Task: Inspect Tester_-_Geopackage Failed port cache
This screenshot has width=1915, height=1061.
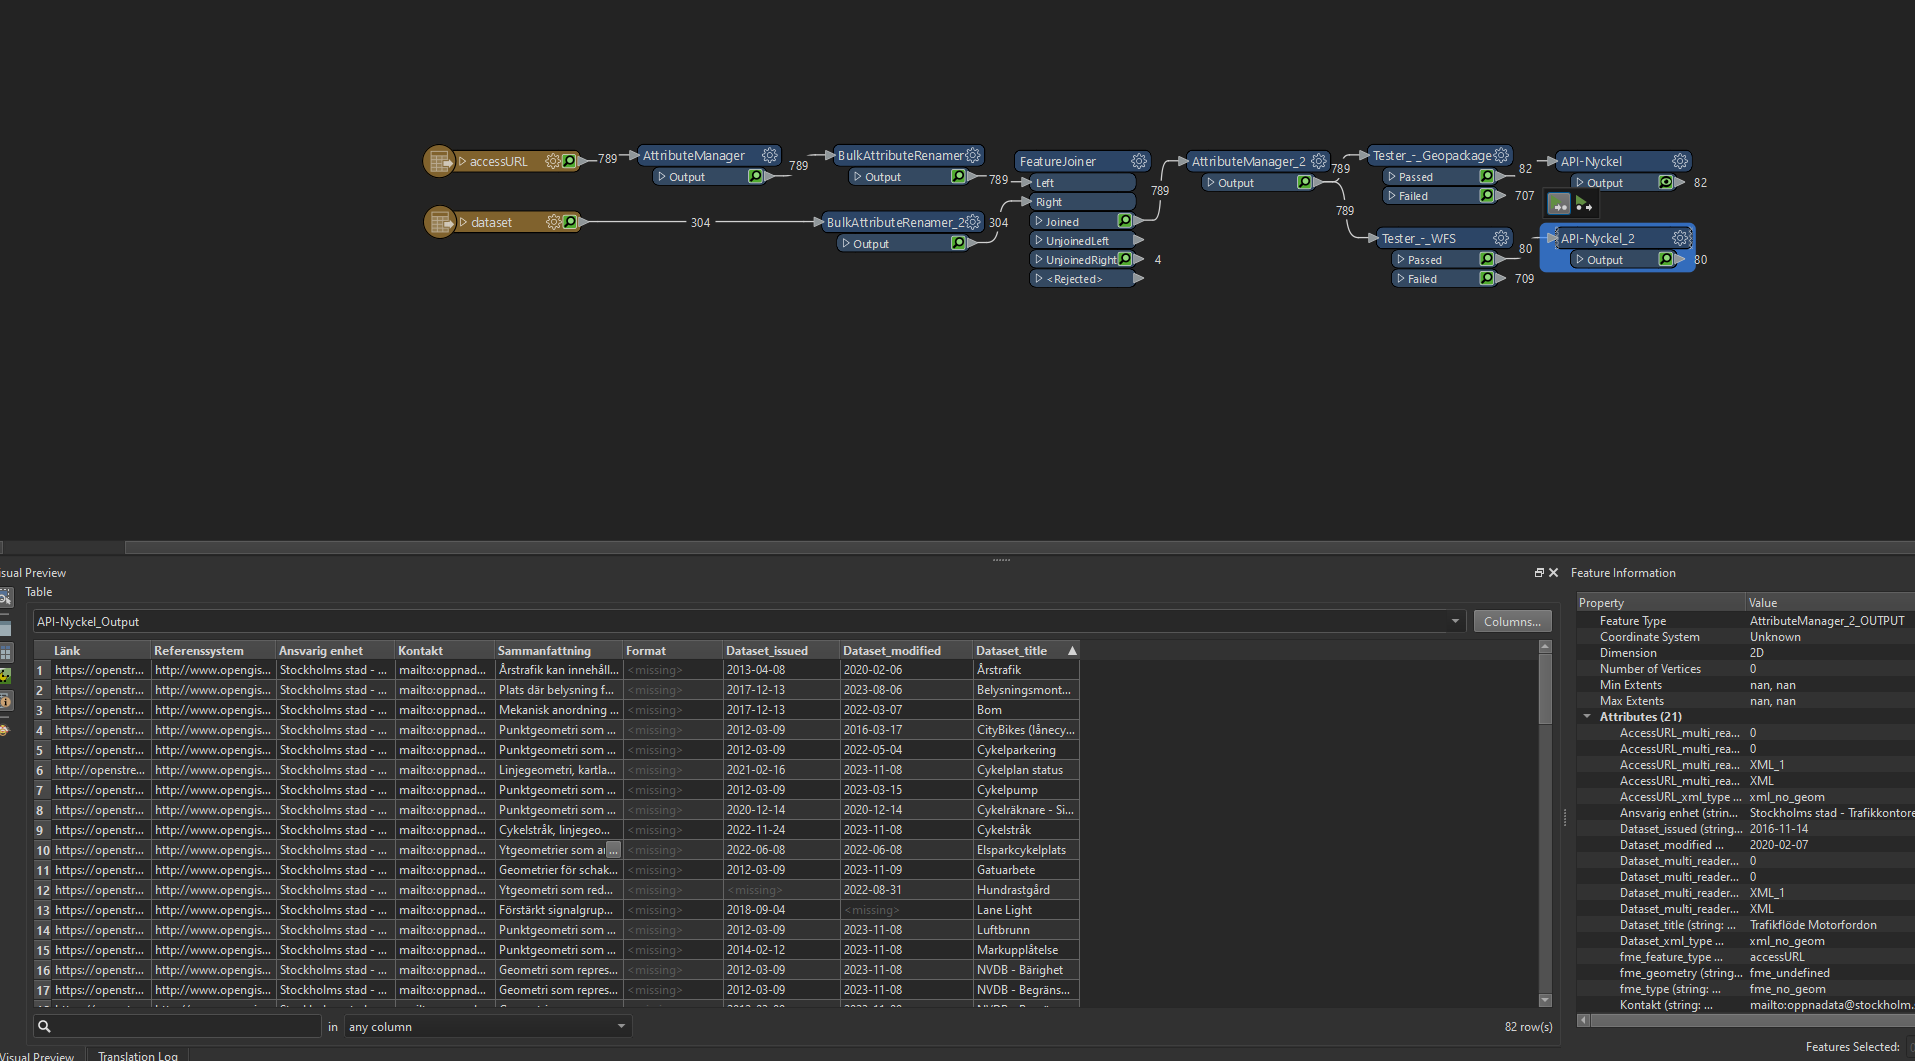Action: click(x=1487, y=196)
